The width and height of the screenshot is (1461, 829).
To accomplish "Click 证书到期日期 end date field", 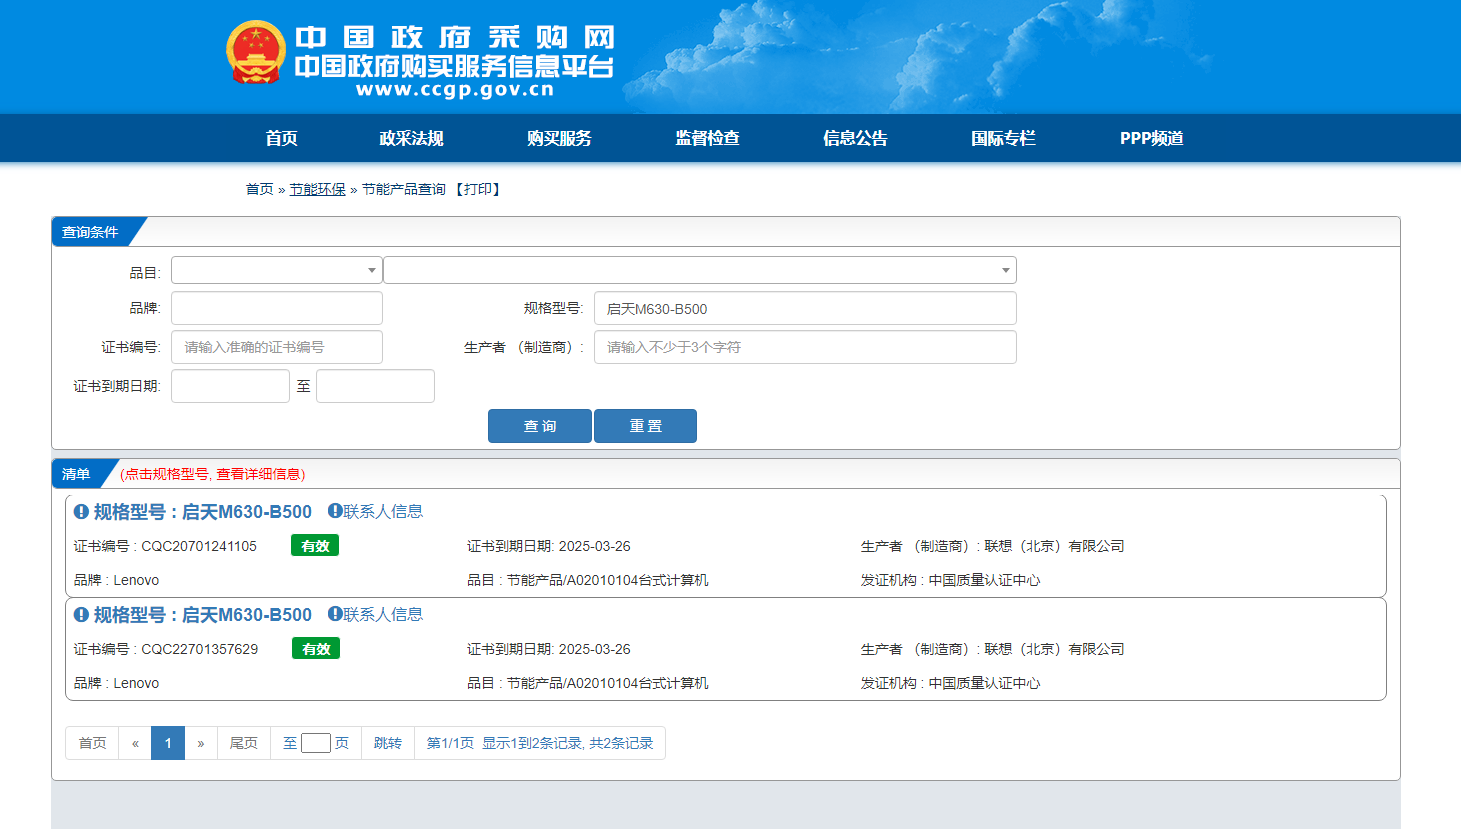I will point(375,386).
